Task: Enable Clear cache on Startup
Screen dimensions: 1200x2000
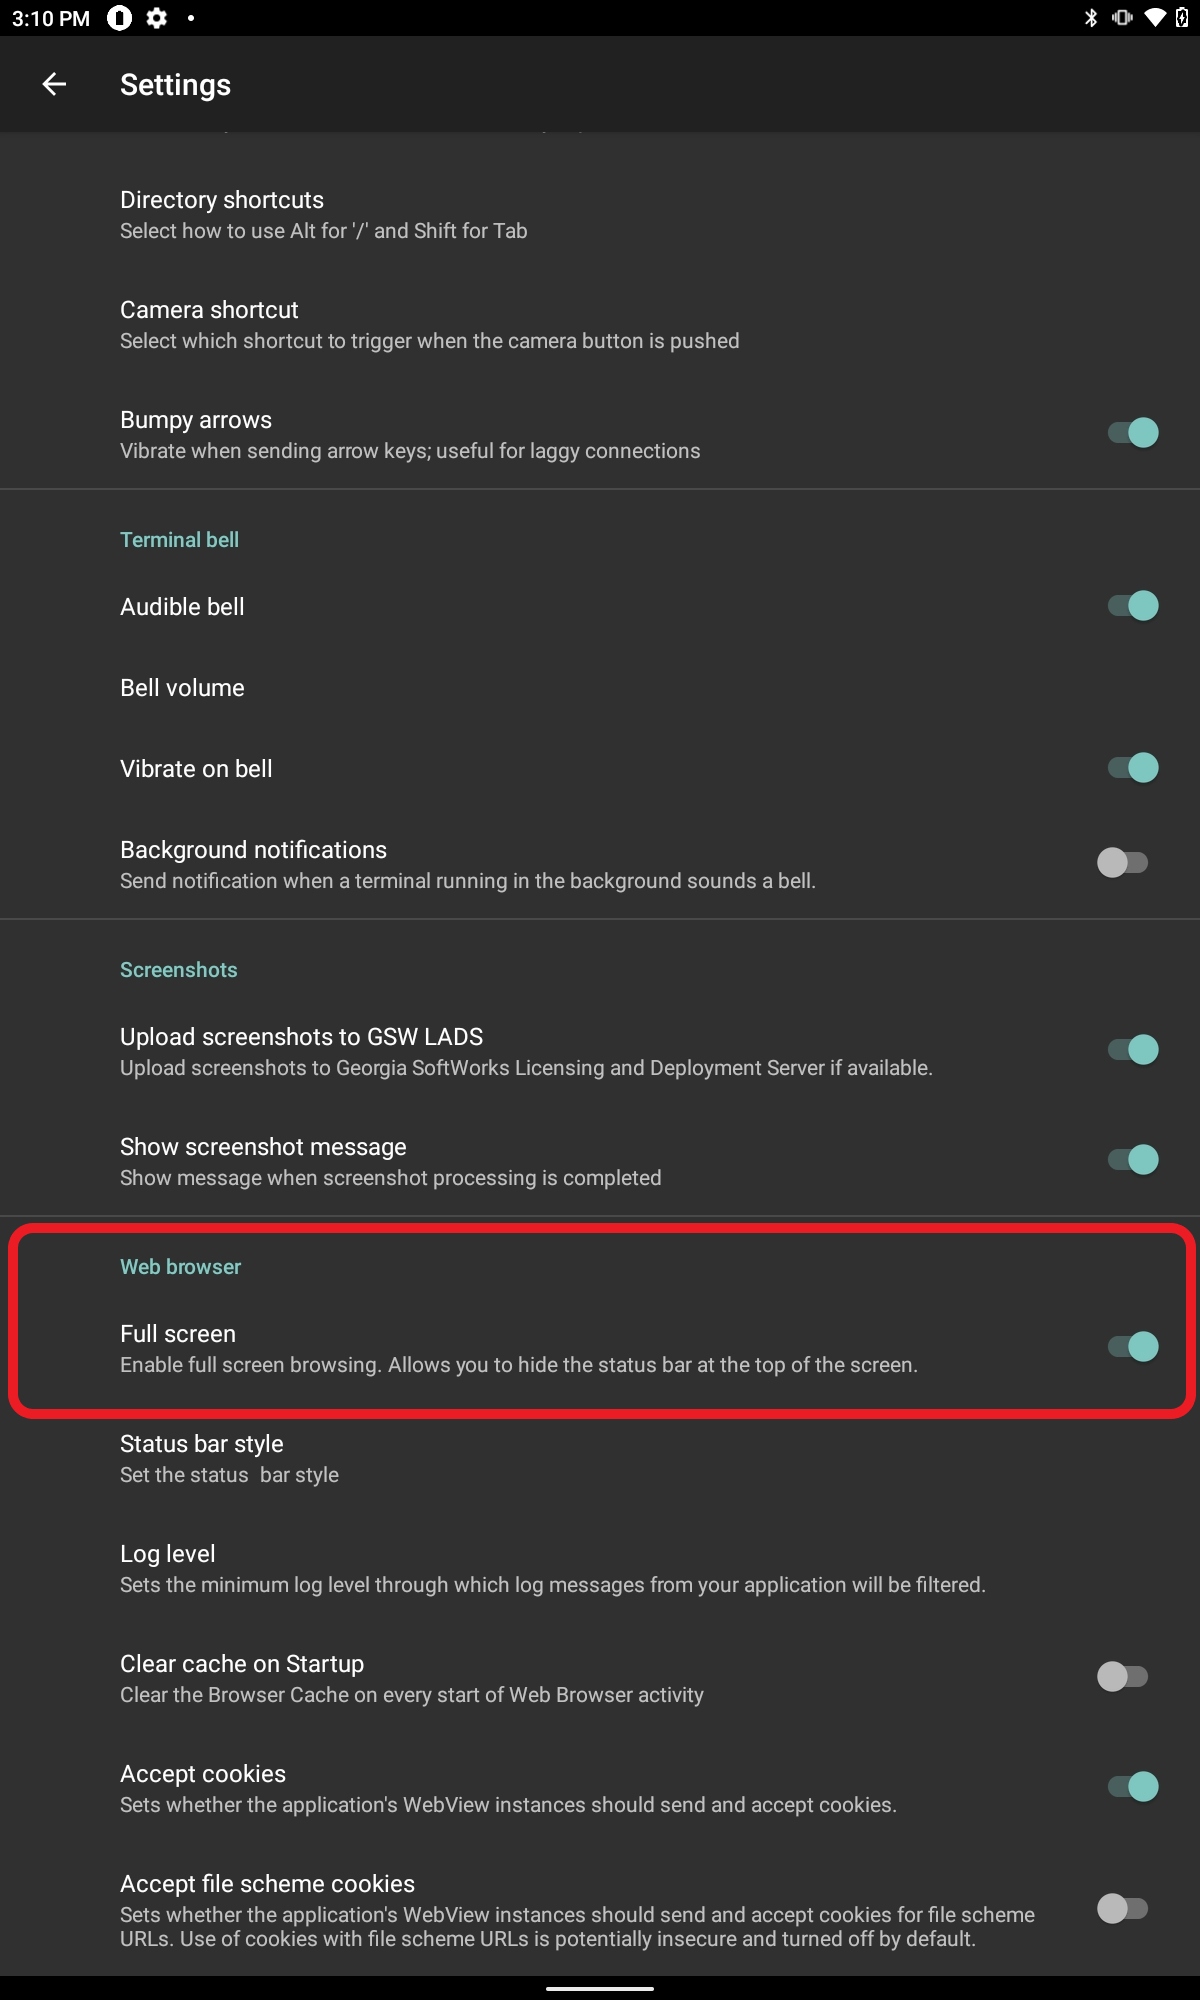Action: pos(1123,1676)
